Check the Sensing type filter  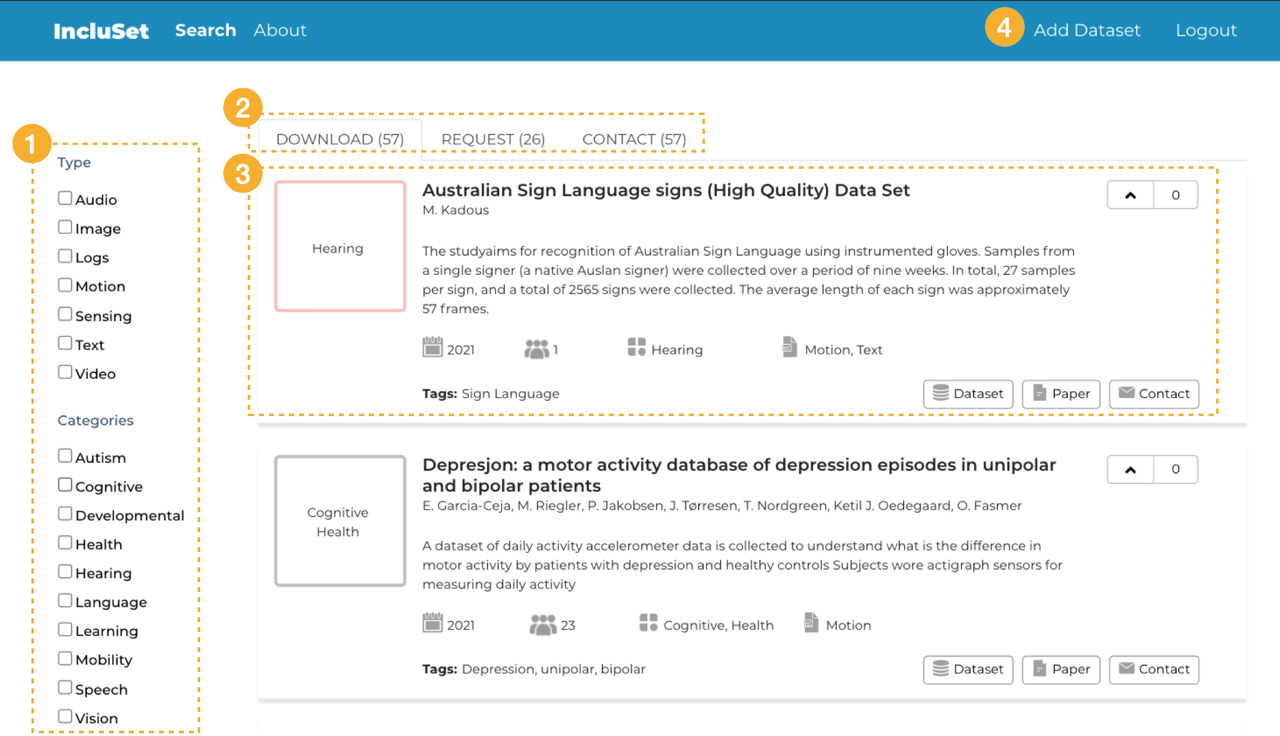click(65, 314)
